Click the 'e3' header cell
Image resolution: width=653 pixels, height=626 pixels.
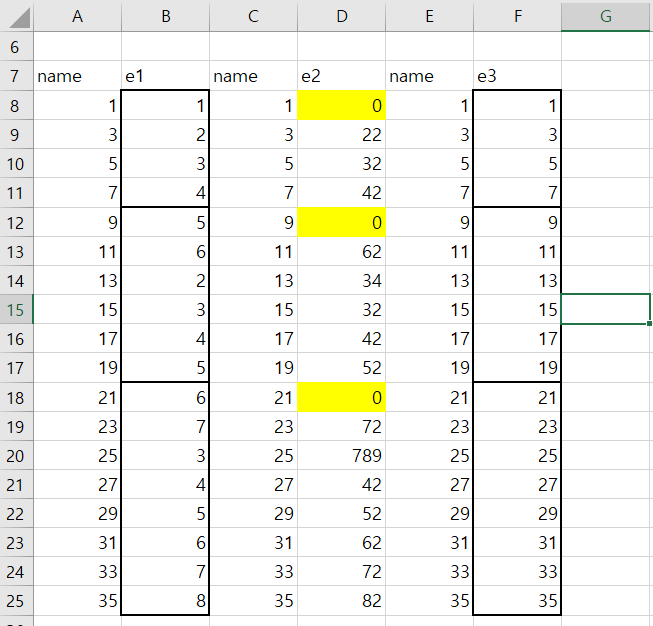point(517,76)
